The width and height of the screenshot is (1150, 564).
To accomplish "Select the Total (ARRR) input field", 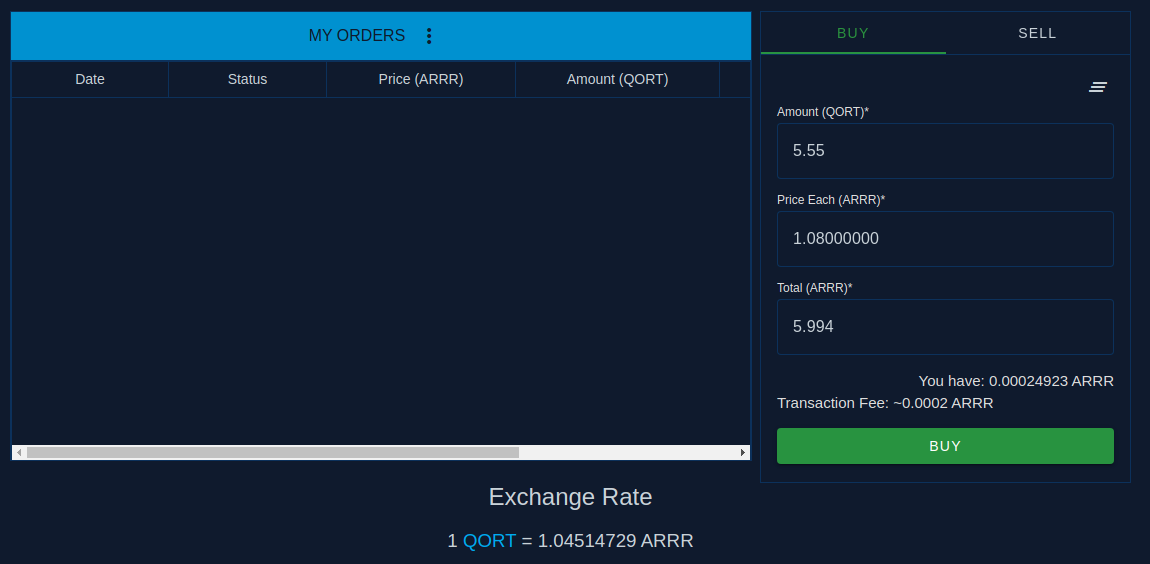I will (x=945, y=327).
